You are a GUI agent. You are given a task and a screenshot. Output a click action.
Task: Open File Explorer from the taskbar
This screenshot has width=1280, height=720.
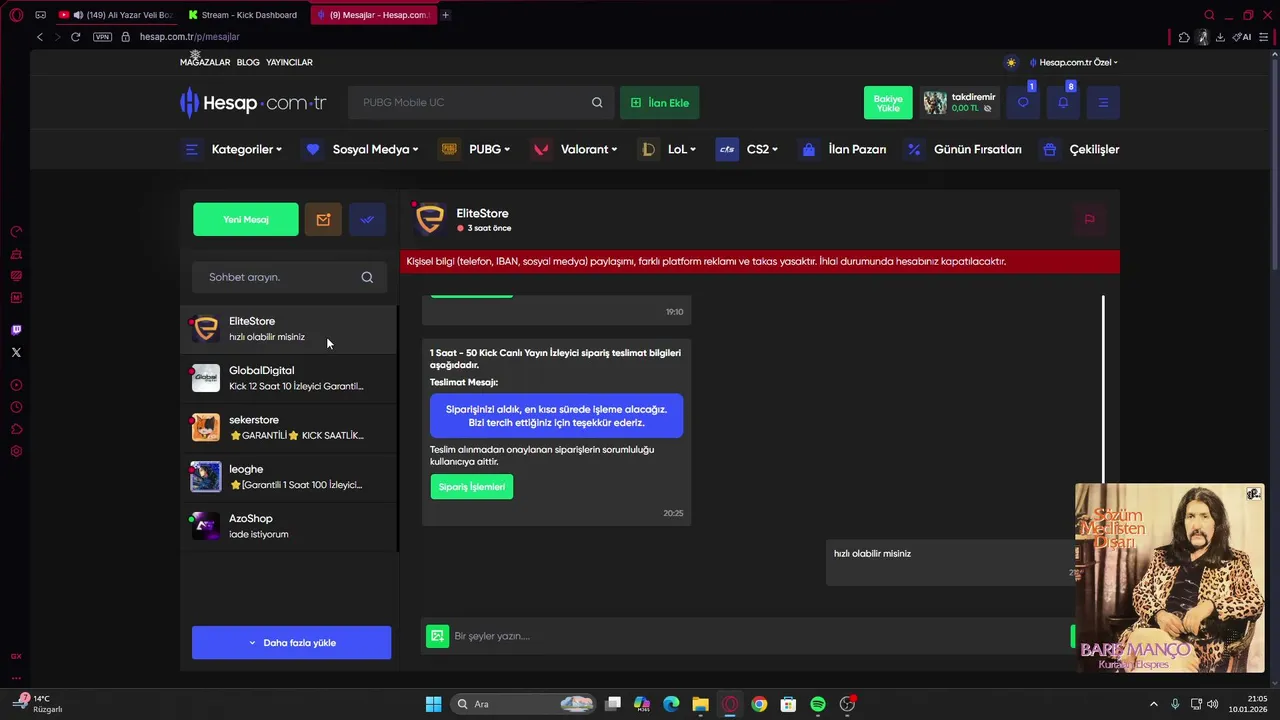700,704
